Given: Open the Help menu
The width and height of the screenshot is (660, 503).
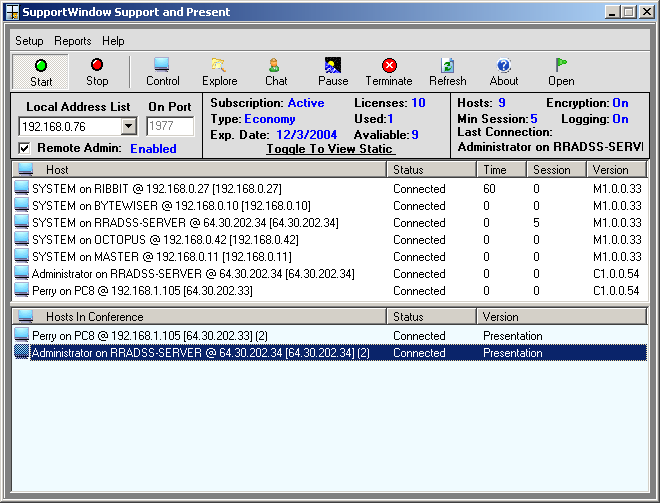Looking at the screenshot, I should (x=113, y=41).
